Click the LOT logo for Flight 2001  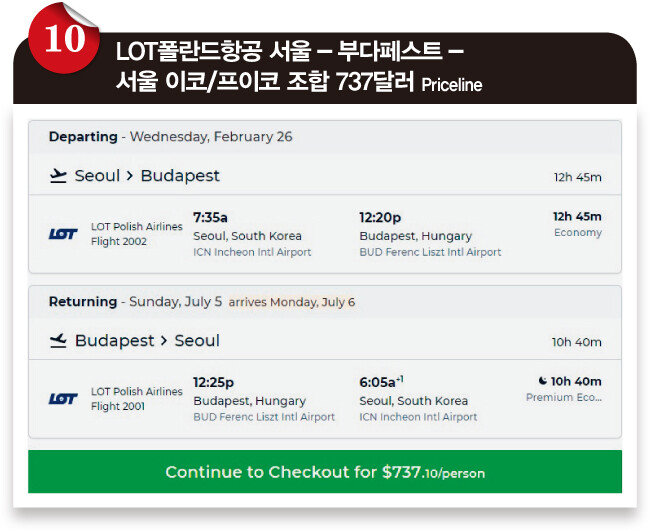click(x=63, y=399)
